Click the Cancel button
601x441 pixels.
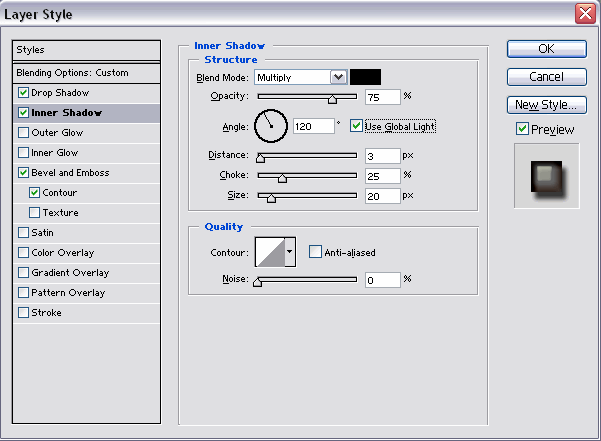tap(547, 77)
